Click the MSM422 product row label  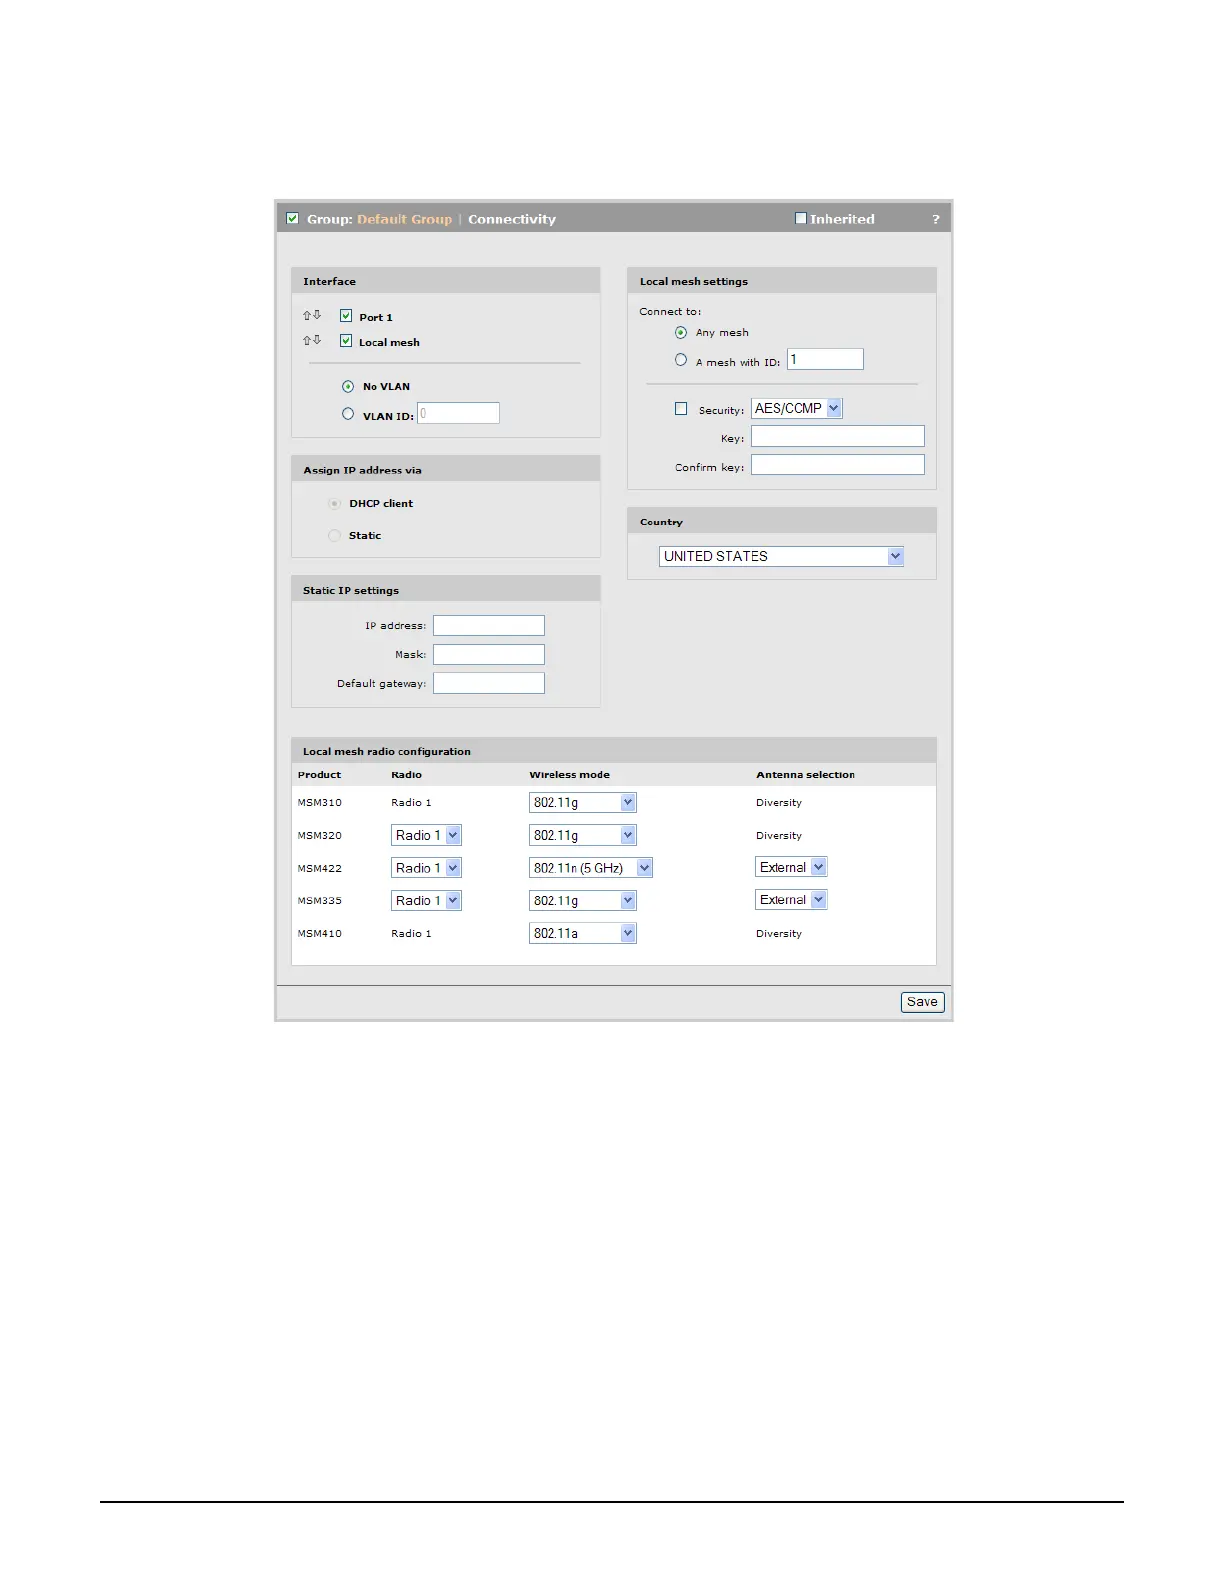(319, 868)
